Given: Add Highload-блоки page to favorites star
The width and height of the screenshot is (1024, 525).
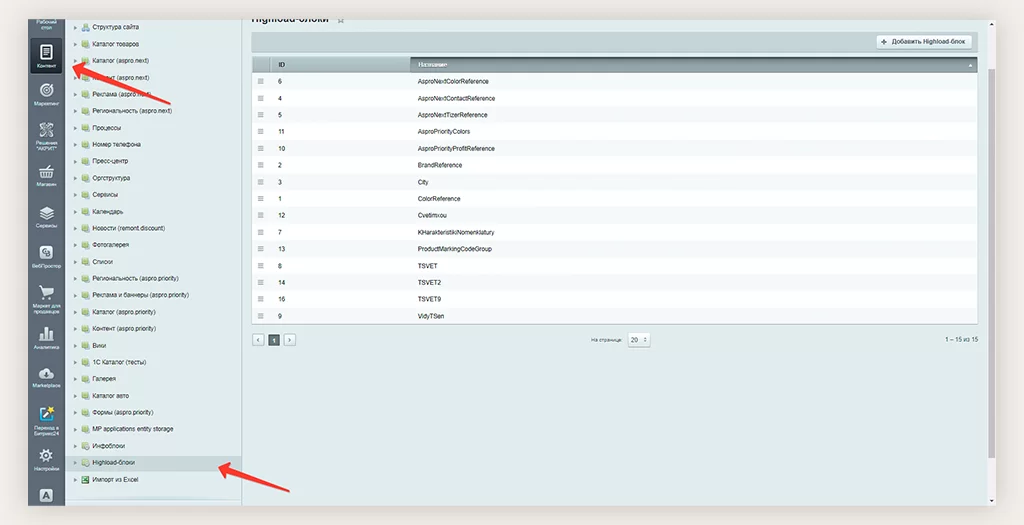Looking at the screenshot, I should coord(341,19).
